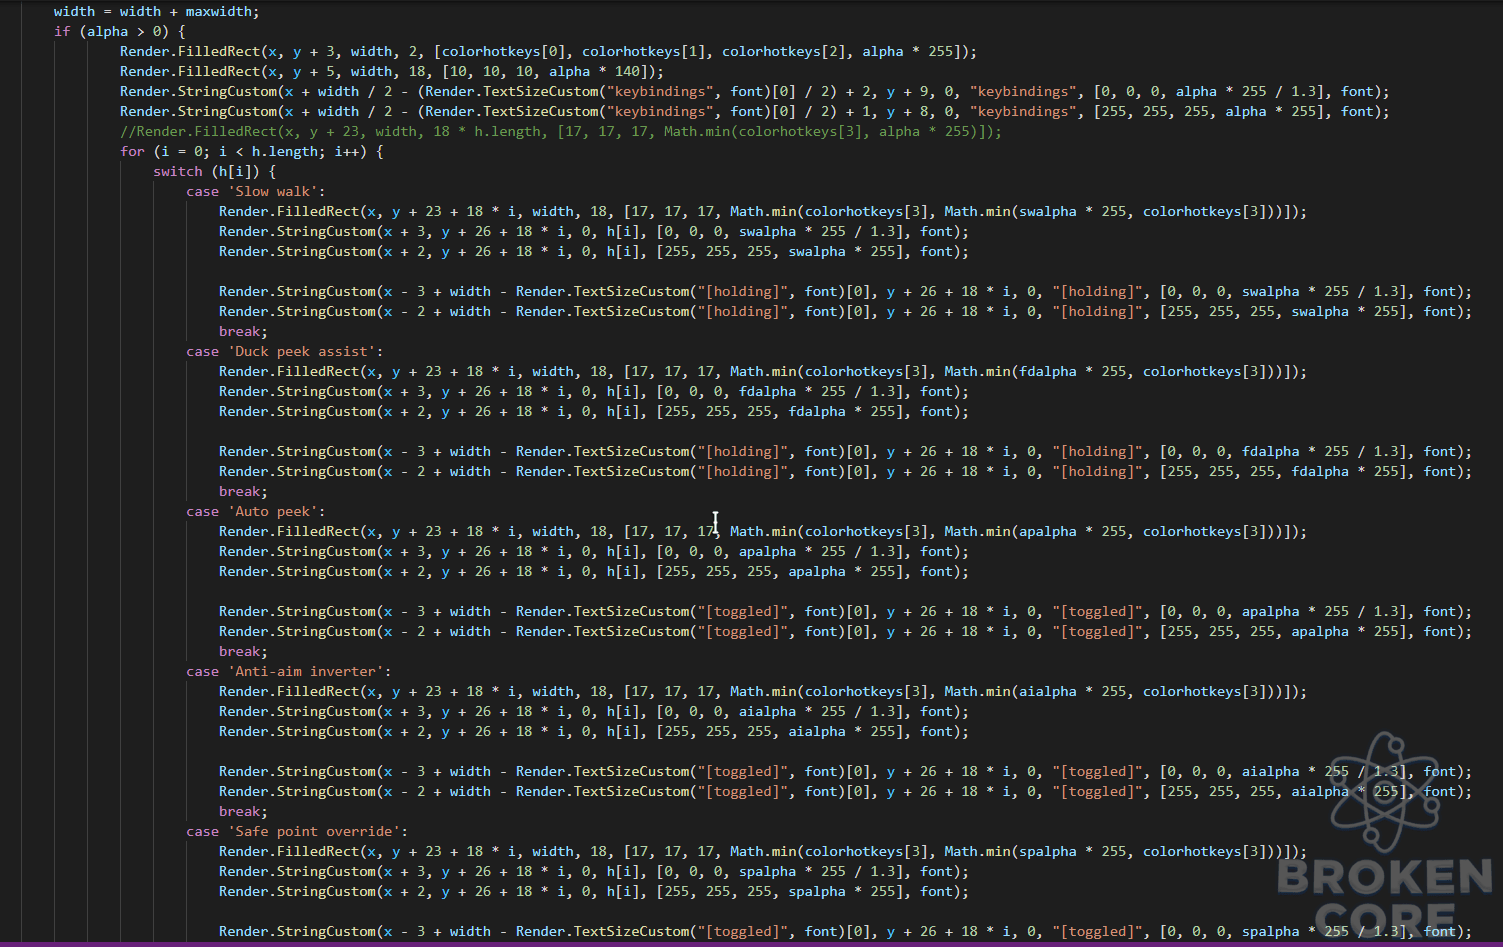Click "Math.min(aialpha" in the Anti-aim inverter FilledRect

(1010, 691)
